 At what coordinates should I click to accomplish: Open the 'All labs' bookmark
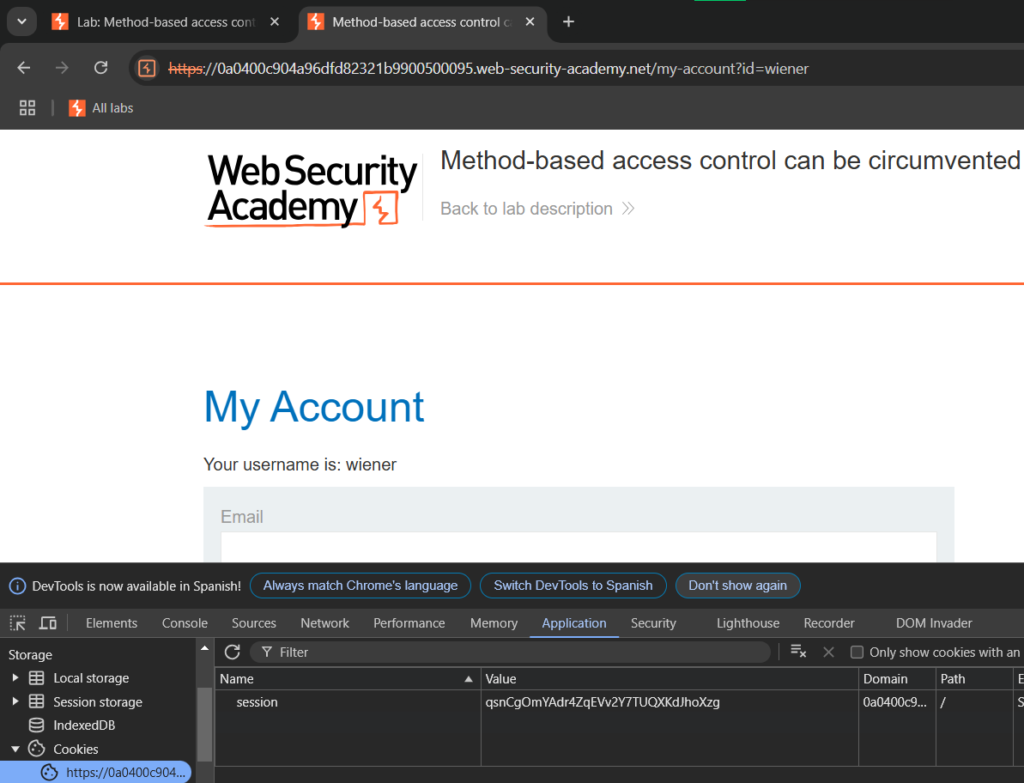coord(101,108)
